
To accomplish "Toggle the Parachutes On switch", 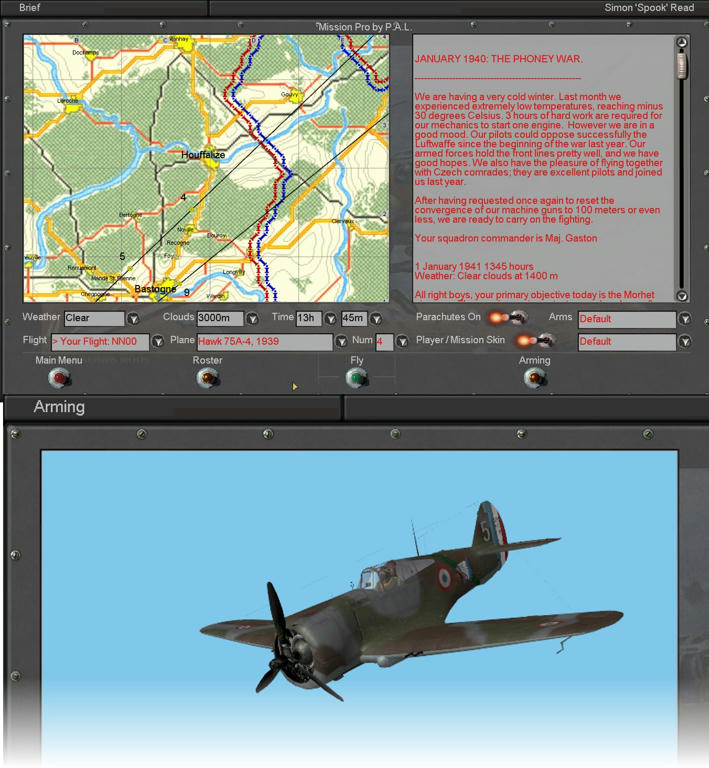I will click(x=507, y=318).
